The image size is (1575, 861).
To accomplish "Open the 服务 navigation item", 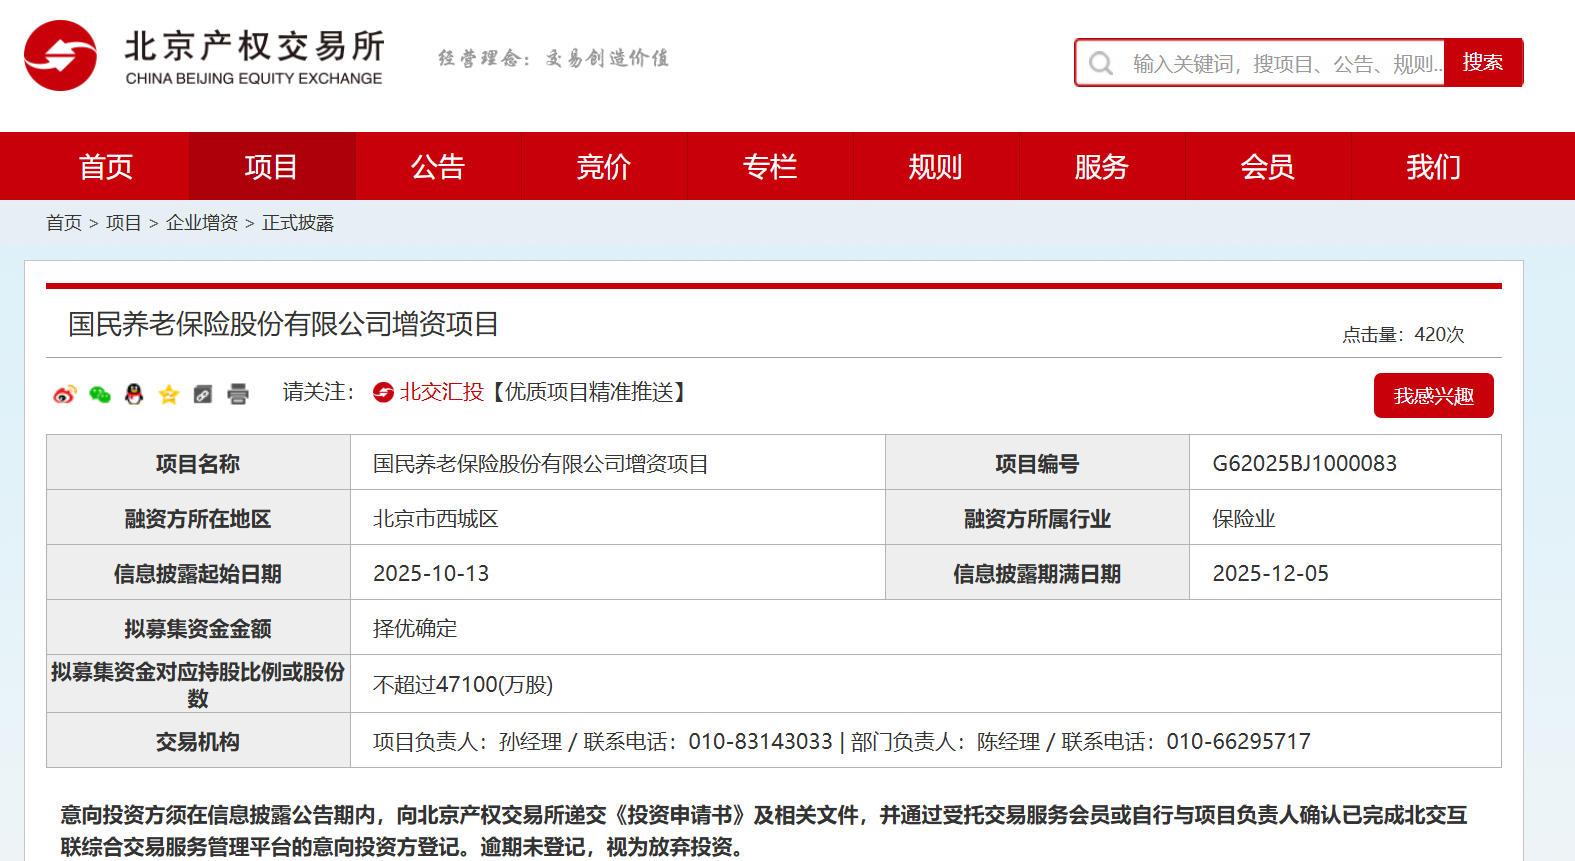I will coord(1101,167).
